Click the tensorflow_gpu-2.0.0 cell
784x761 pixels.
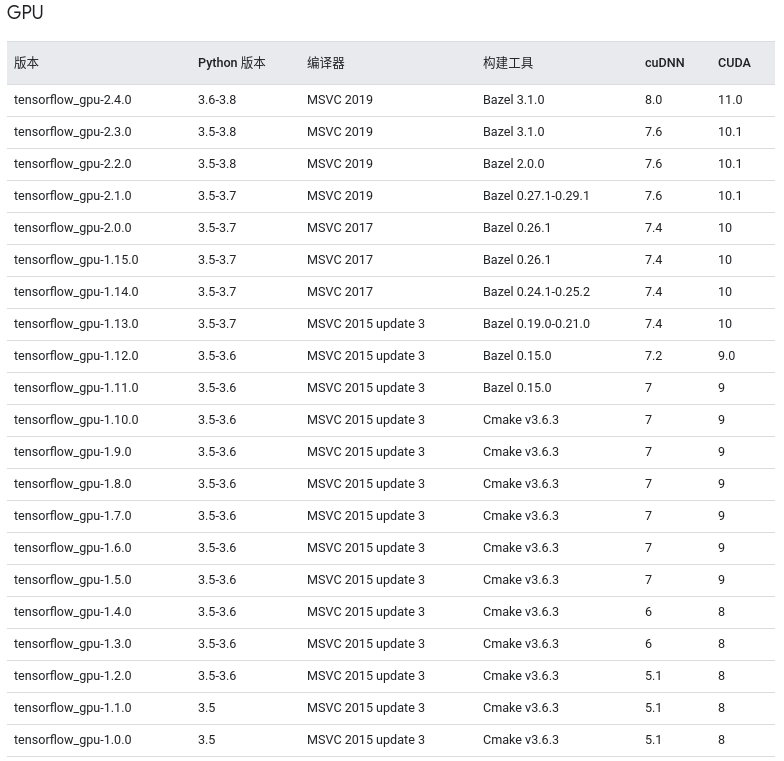click(x=72, y=228)
